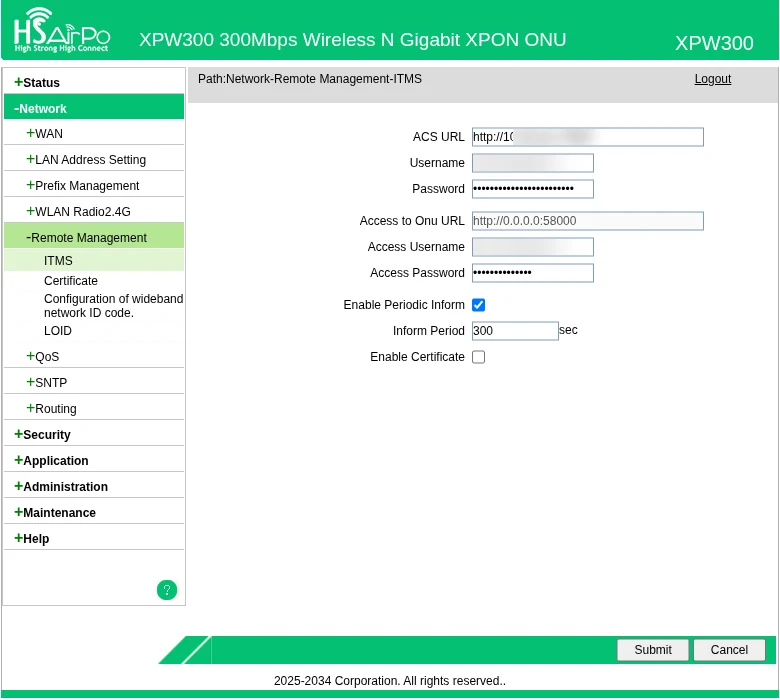Click the Inform Period input field
The image size is (780, 700).
pos(515,331)
